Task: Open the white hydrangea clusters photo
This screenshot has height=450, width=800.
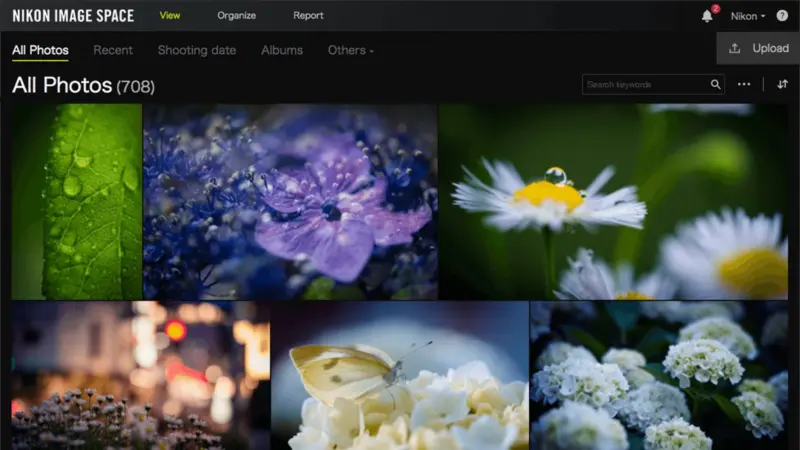Action: (659, 376)
